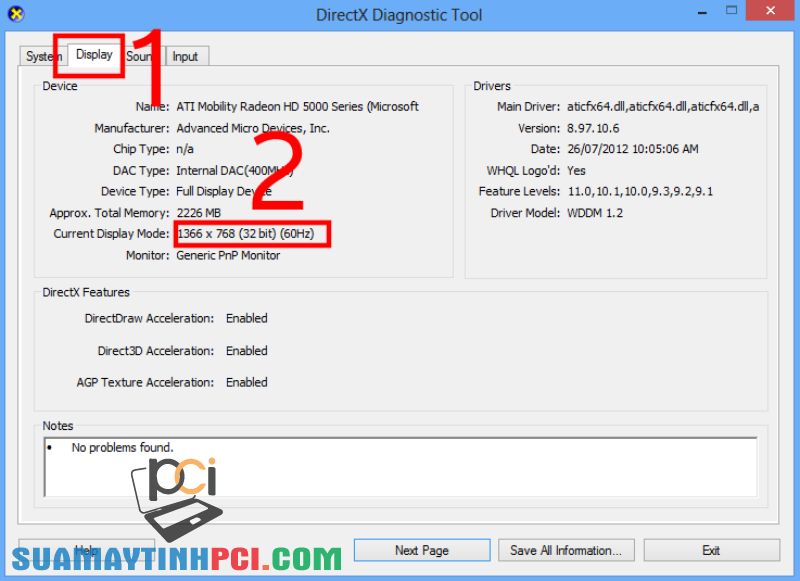
Task: Close the DirectX Diagnostic Tool window
Action: click(771, 10)
